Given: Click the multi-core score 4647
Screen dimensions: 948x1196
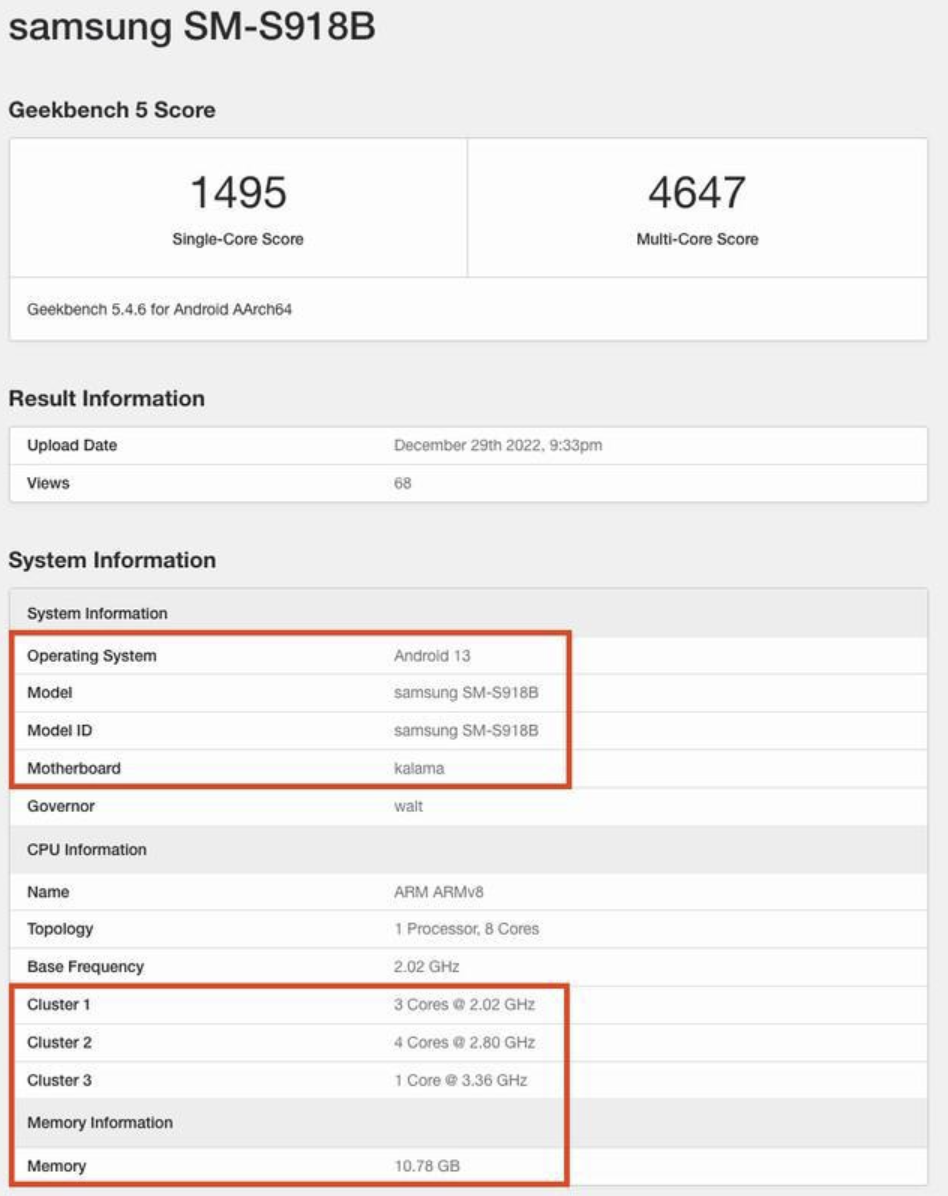Looking at the screenshot, I should 697,192.
